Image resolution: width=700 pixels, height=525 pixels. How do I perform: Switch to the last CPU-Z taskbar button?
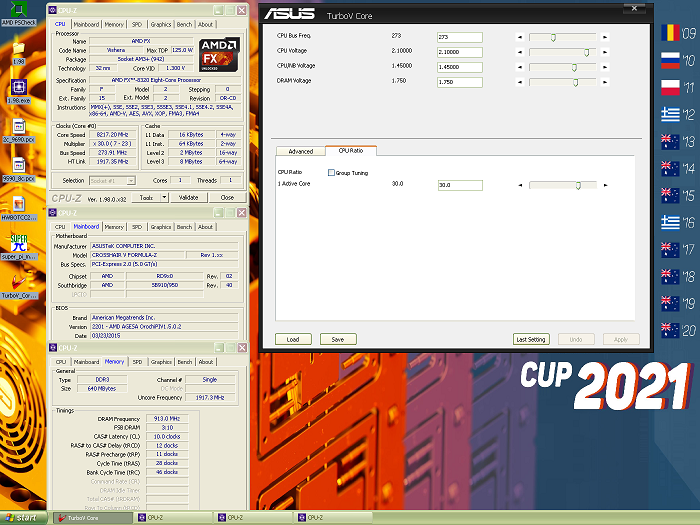click(x=333, y=518)
